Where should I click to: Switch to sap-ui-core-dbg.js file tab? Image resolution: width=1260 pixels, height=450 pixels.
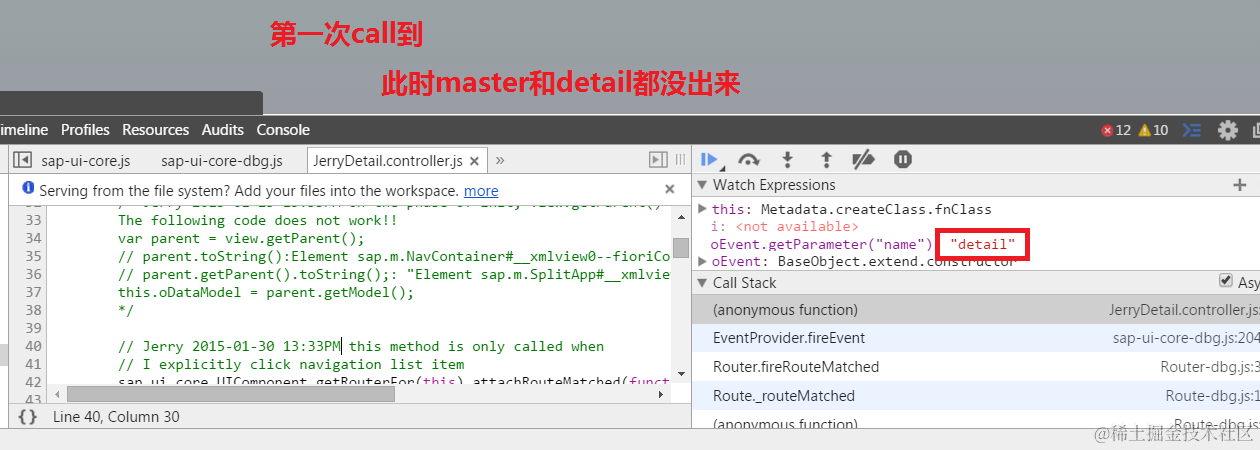(222, 160)
